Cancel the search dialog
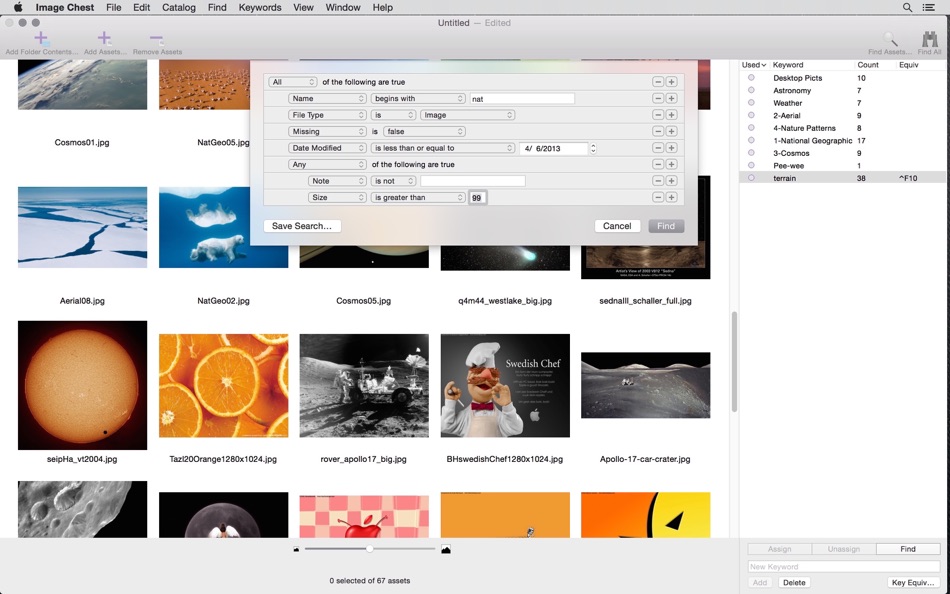The image size is (950, 594). point(617,226)
